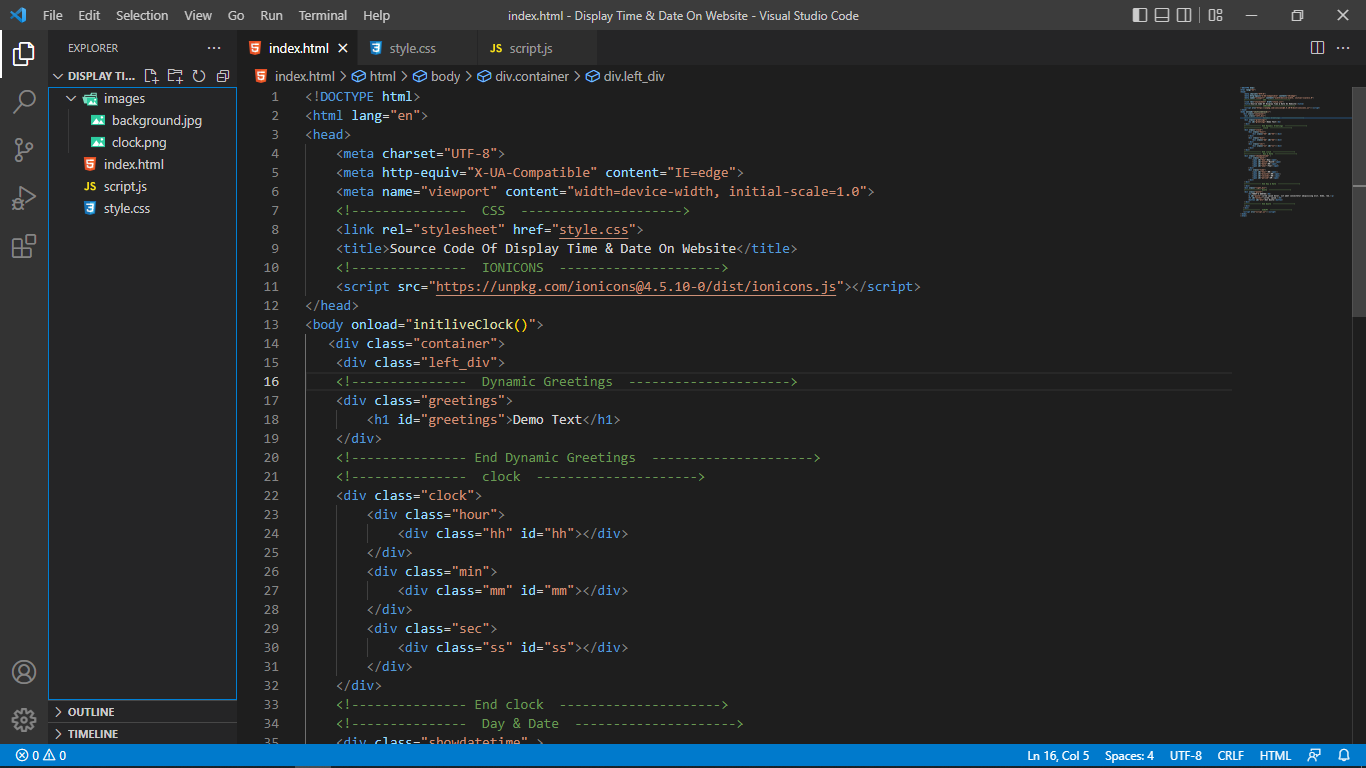The image size is (1366, 768).
Task: Click the New File icon in Explorer
Action: point(151,75)
